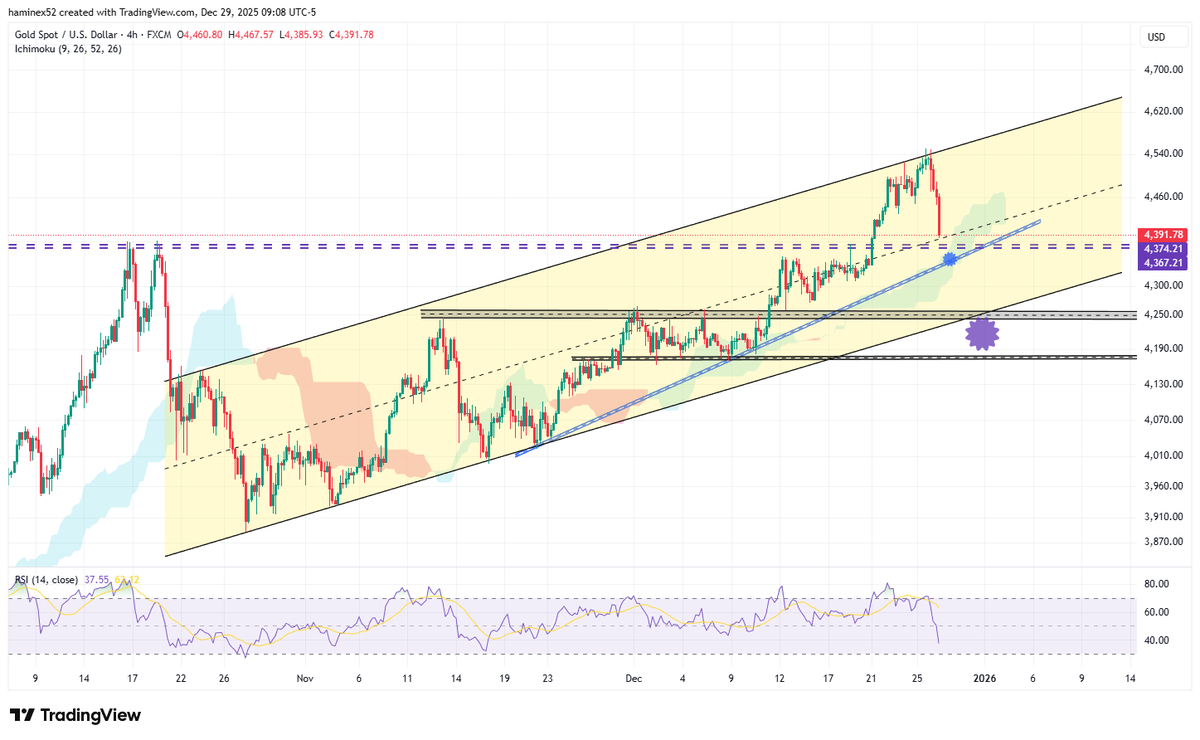
Task: Click the 4,700.00 price axis label
Action: tap(1166, 69)
